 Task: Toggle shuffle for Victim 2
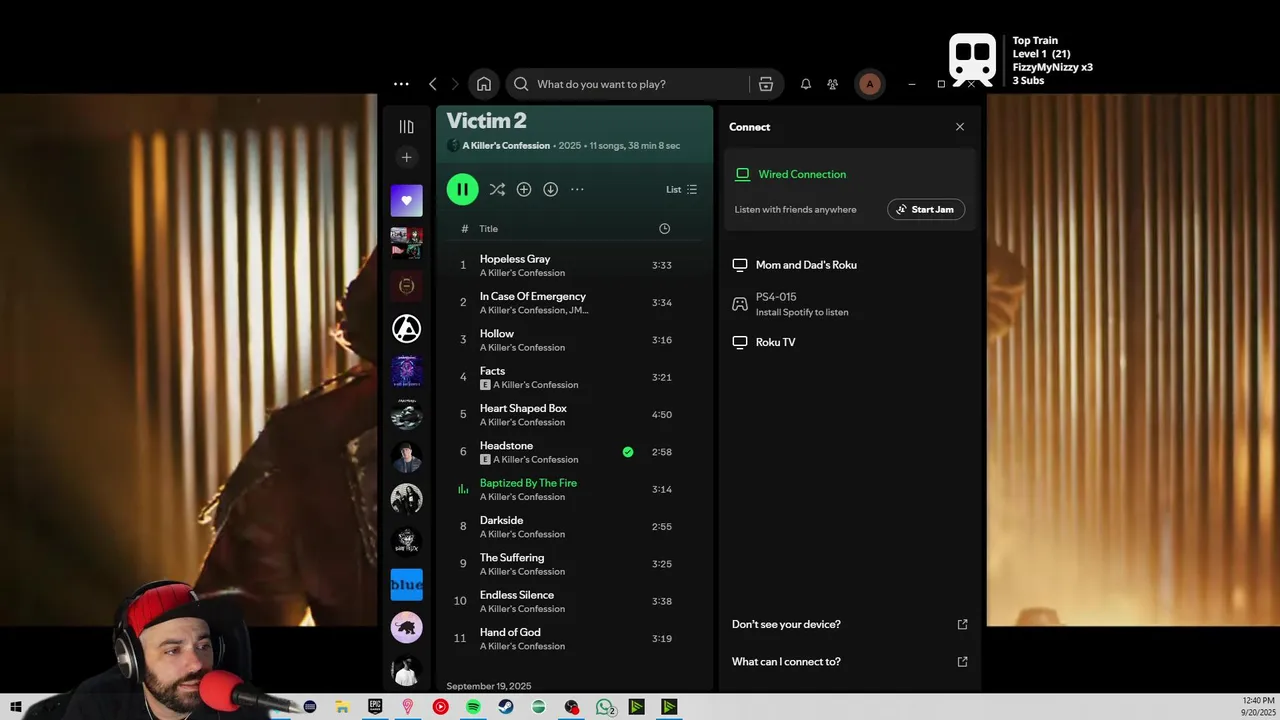point(497,189)
